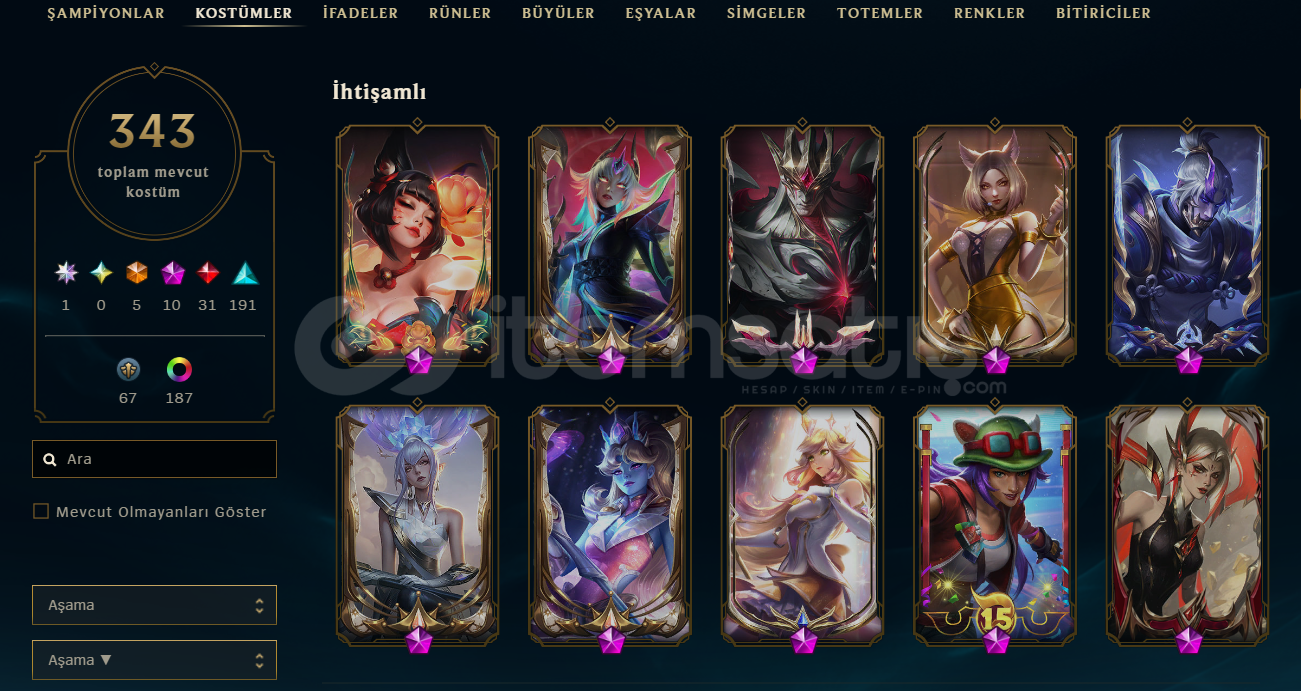1301x691 pixels.
Task: Select the BİTİRİCİLER tab
Action: [x=1103, y=13]
